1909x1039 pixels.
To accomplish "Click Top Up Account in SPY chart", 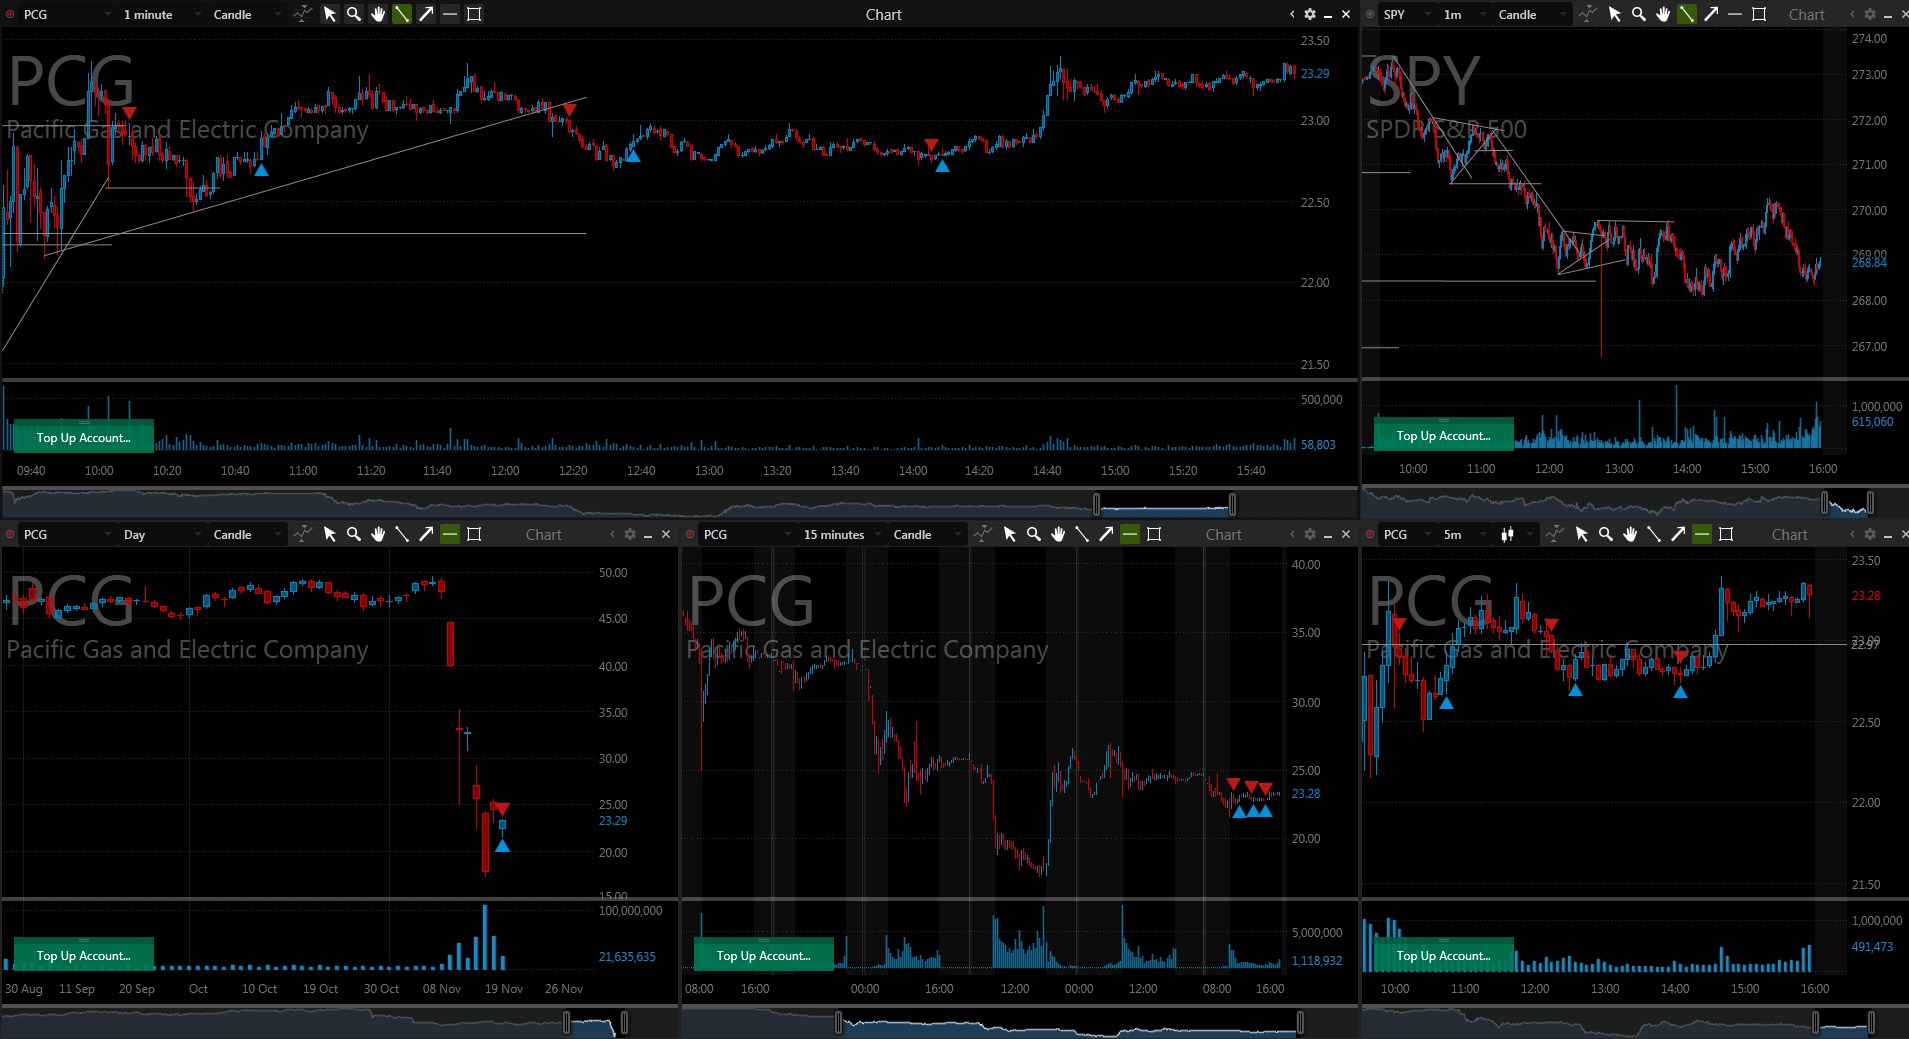I will tap(1443, 435).
